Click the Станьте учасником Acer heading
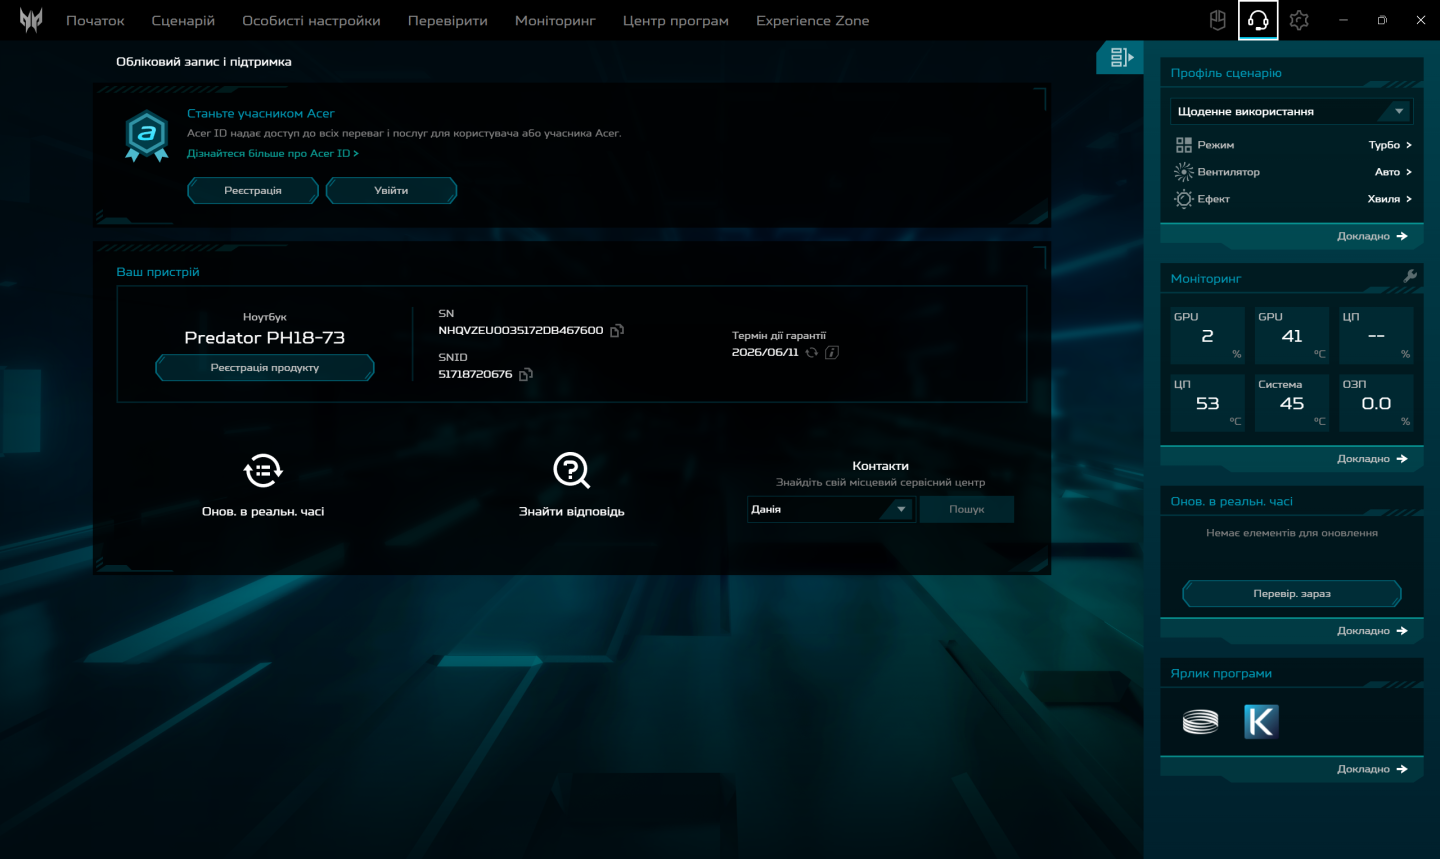This screenshot has height=859, width=1440. click(261, 114)
